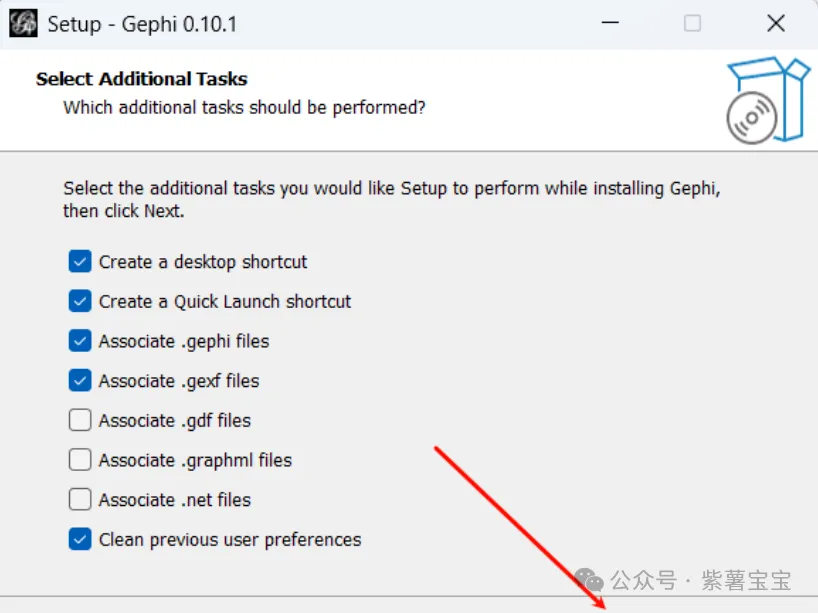
Task: Click the Clean previous user preferences label
Action: click(x=230, y=540)
